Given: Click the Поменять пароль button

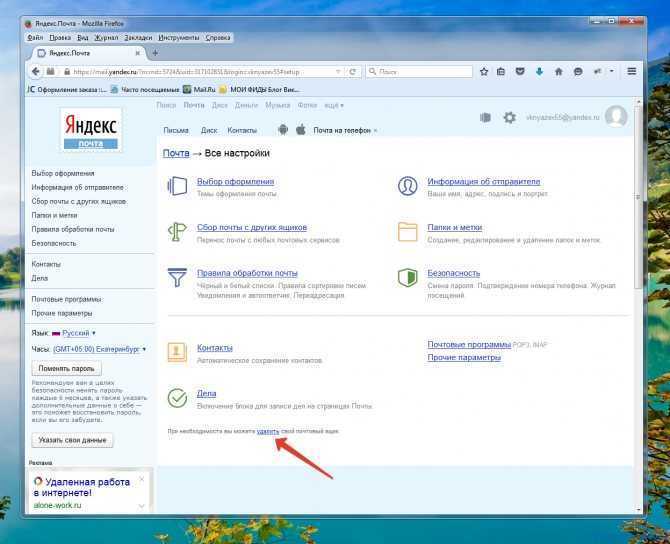Looking at the screenshot, I should click(x=67, y=368).
